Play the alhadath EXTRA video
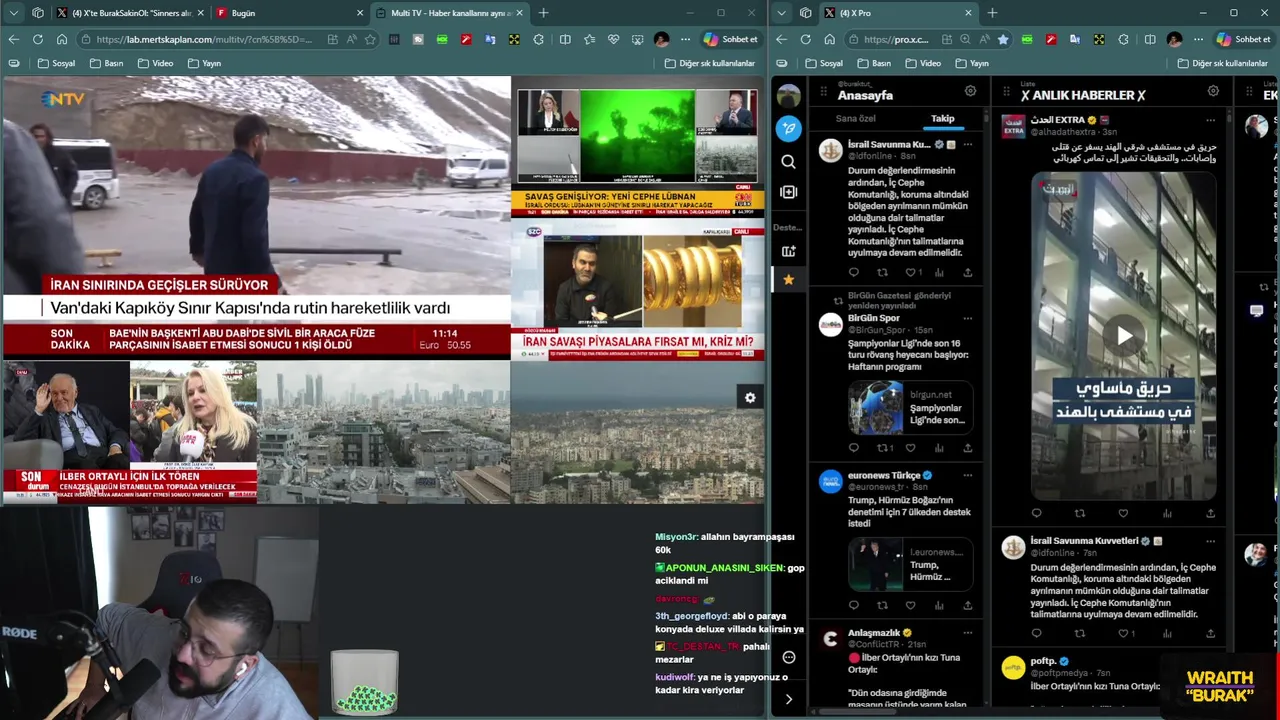This screenshot has height=720, width=1280. [x=1124, y=336]
